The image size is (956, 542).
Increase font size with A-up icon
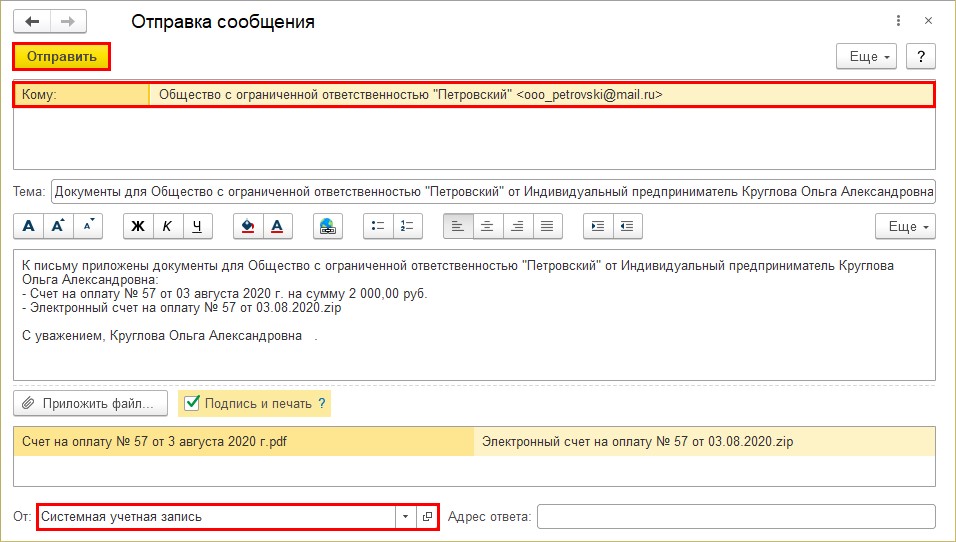click(x=58, y=226)
